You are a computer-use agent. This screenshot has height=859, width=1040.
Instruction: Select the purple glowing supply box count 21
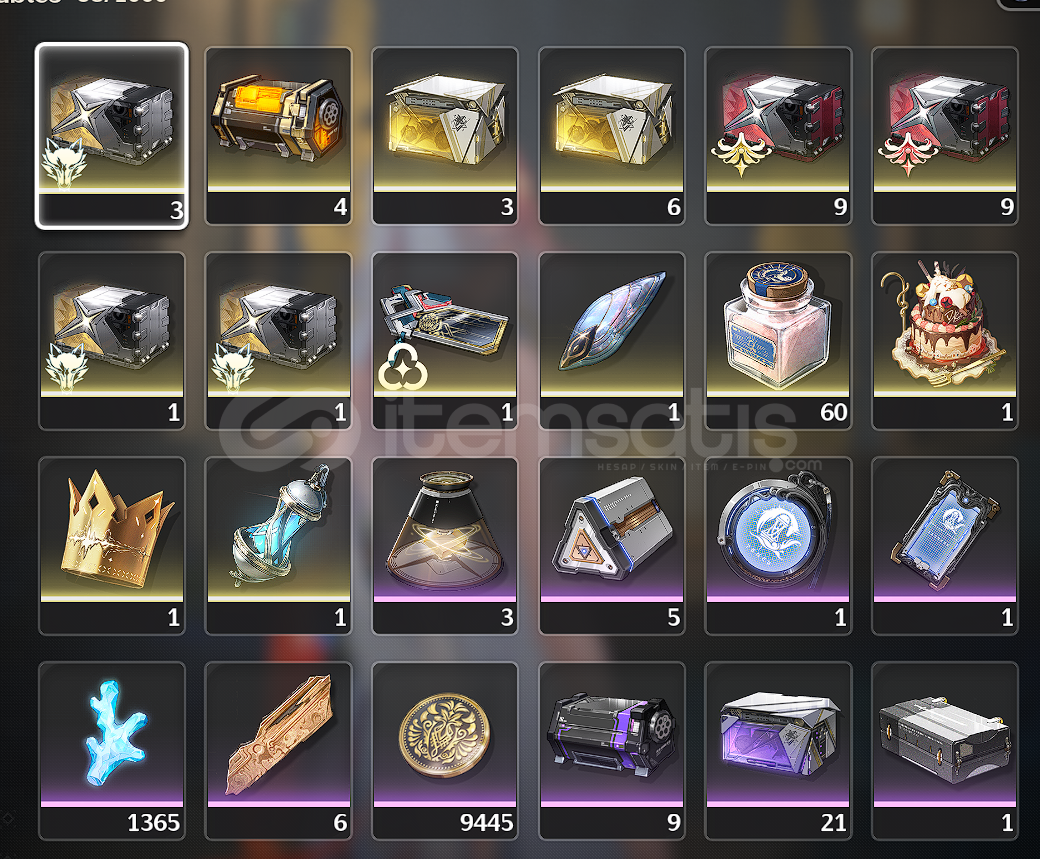click(x=778, y=751)
